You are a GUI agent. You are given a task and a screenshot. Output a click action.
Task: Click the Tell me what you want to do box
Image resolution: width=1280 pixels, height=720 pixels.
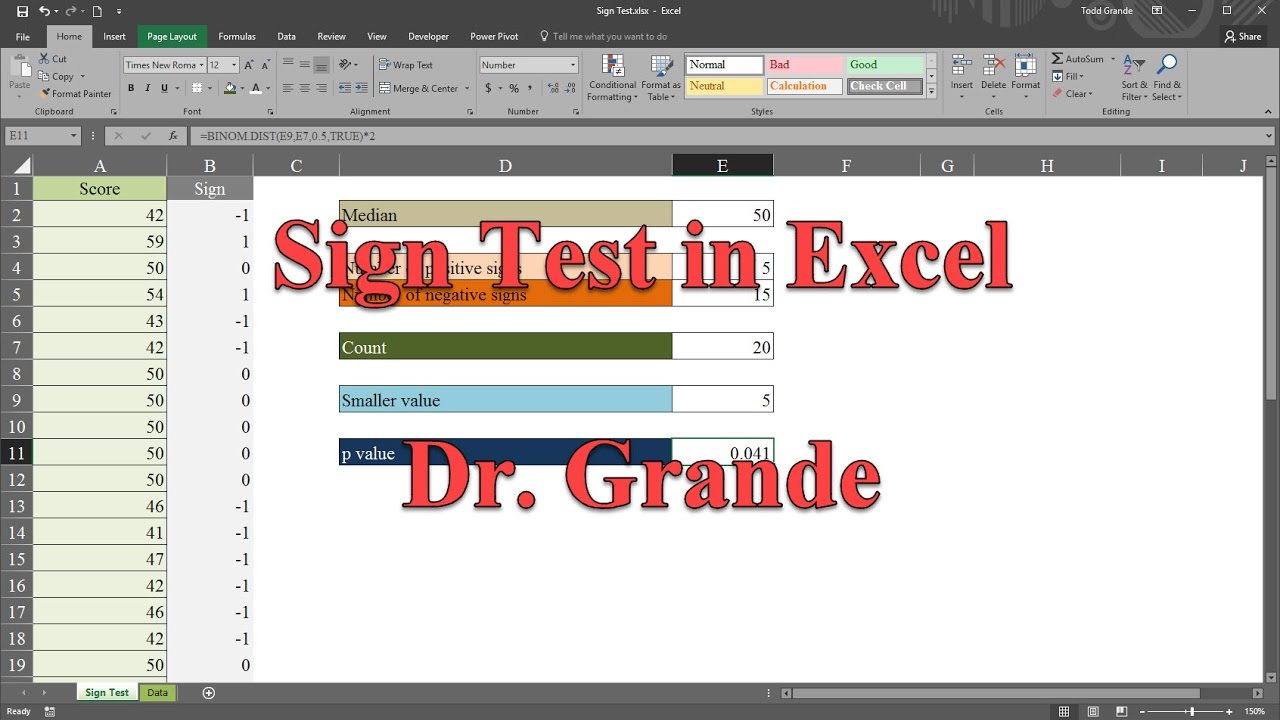(605, 36)
